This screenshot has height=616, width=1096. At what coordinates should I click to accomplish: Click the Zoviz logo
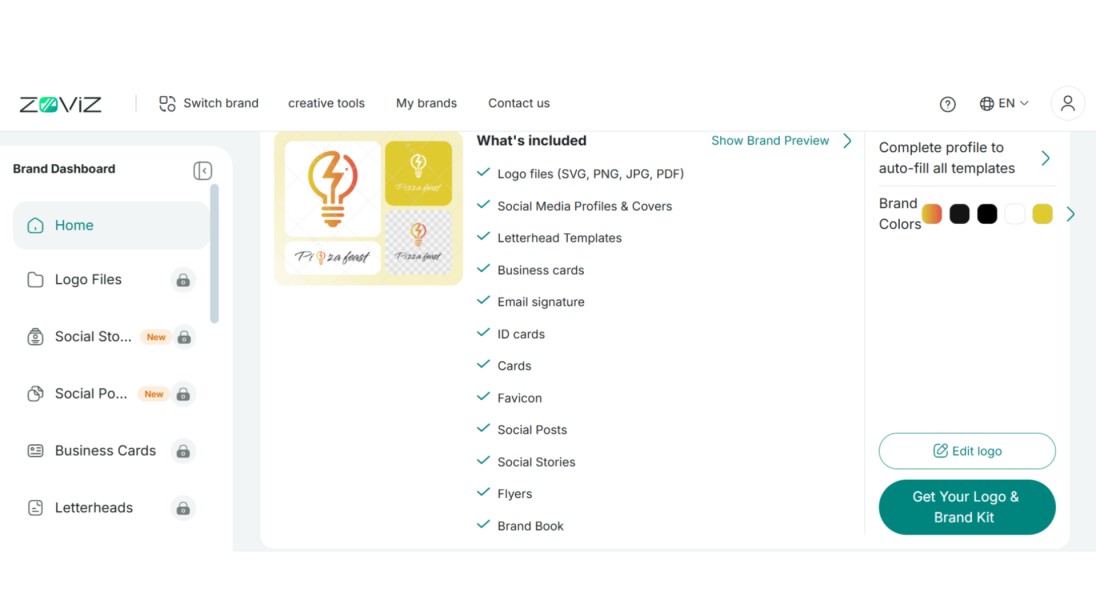click(60, 104)
